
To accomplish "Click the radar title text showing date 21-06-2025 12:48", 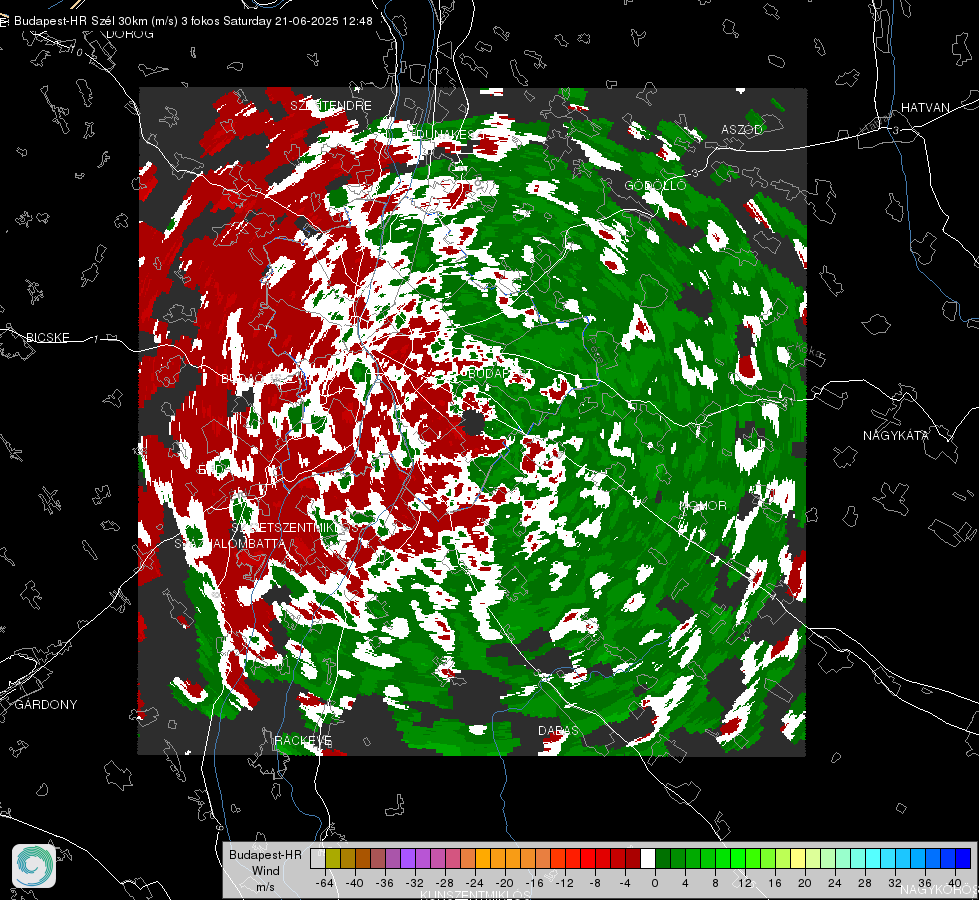I will [x=193, y=21].
